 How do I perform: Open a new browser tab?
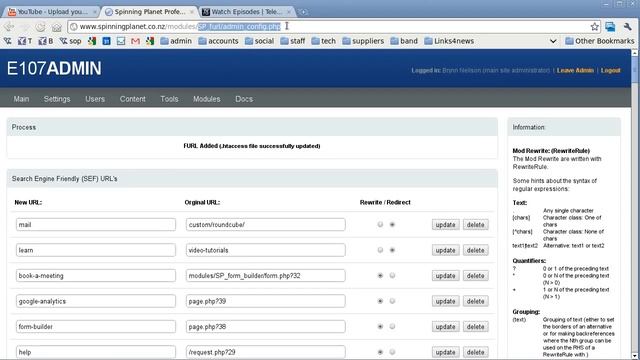[x=303, y=12]
